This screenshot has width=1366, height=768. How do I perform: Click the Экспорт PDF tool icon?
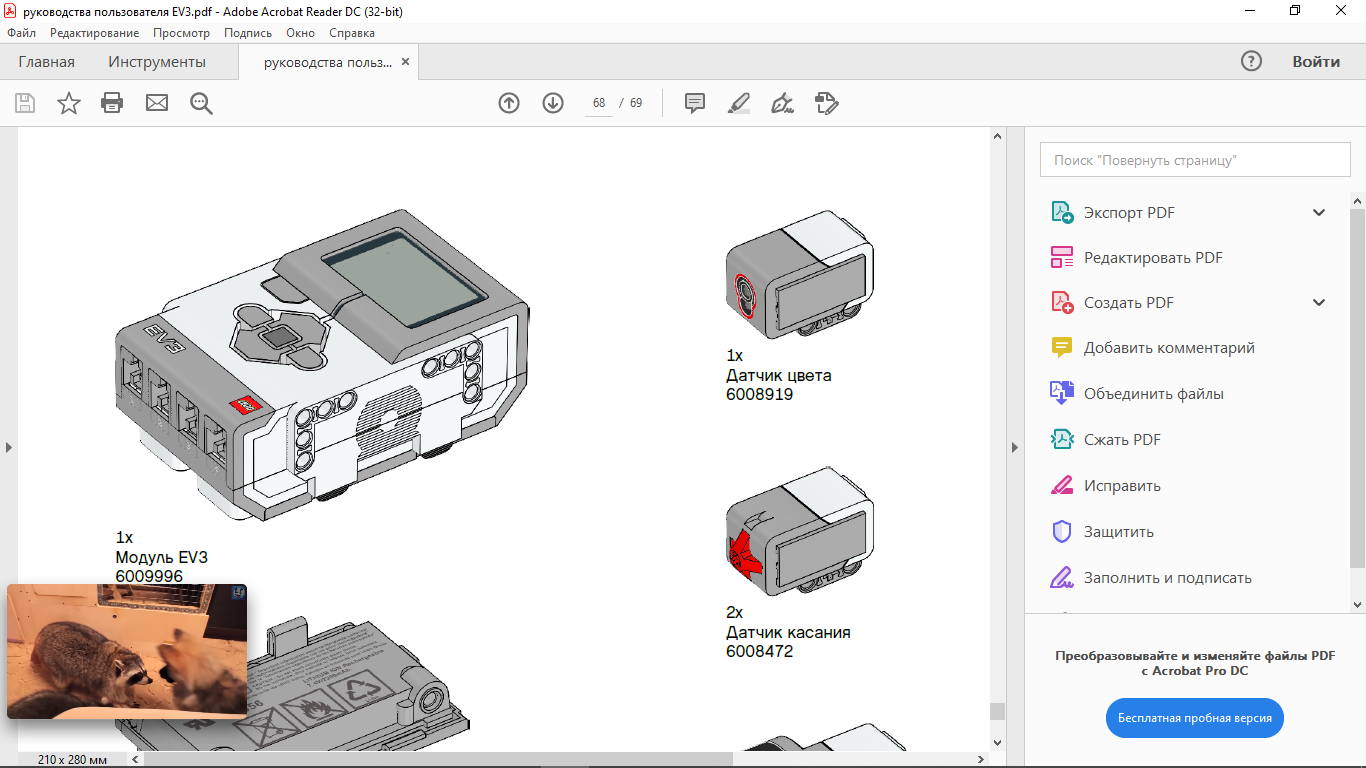[1061, 212]
